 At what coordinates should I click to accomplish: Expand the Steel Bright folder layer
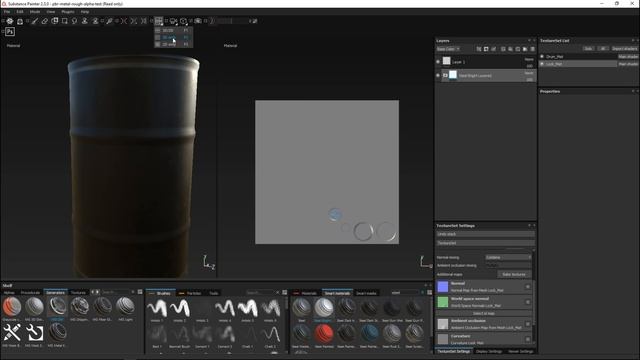pos(445,75)
